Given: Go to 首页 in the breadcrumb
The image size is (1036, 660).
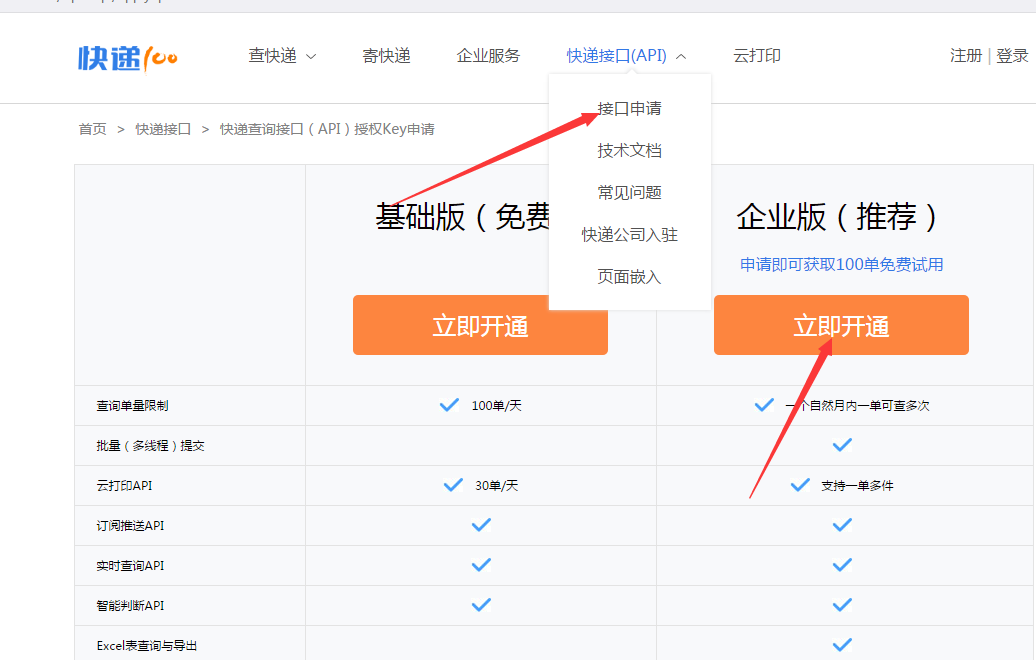Looking at the screenshot, I should click(92, 129).
